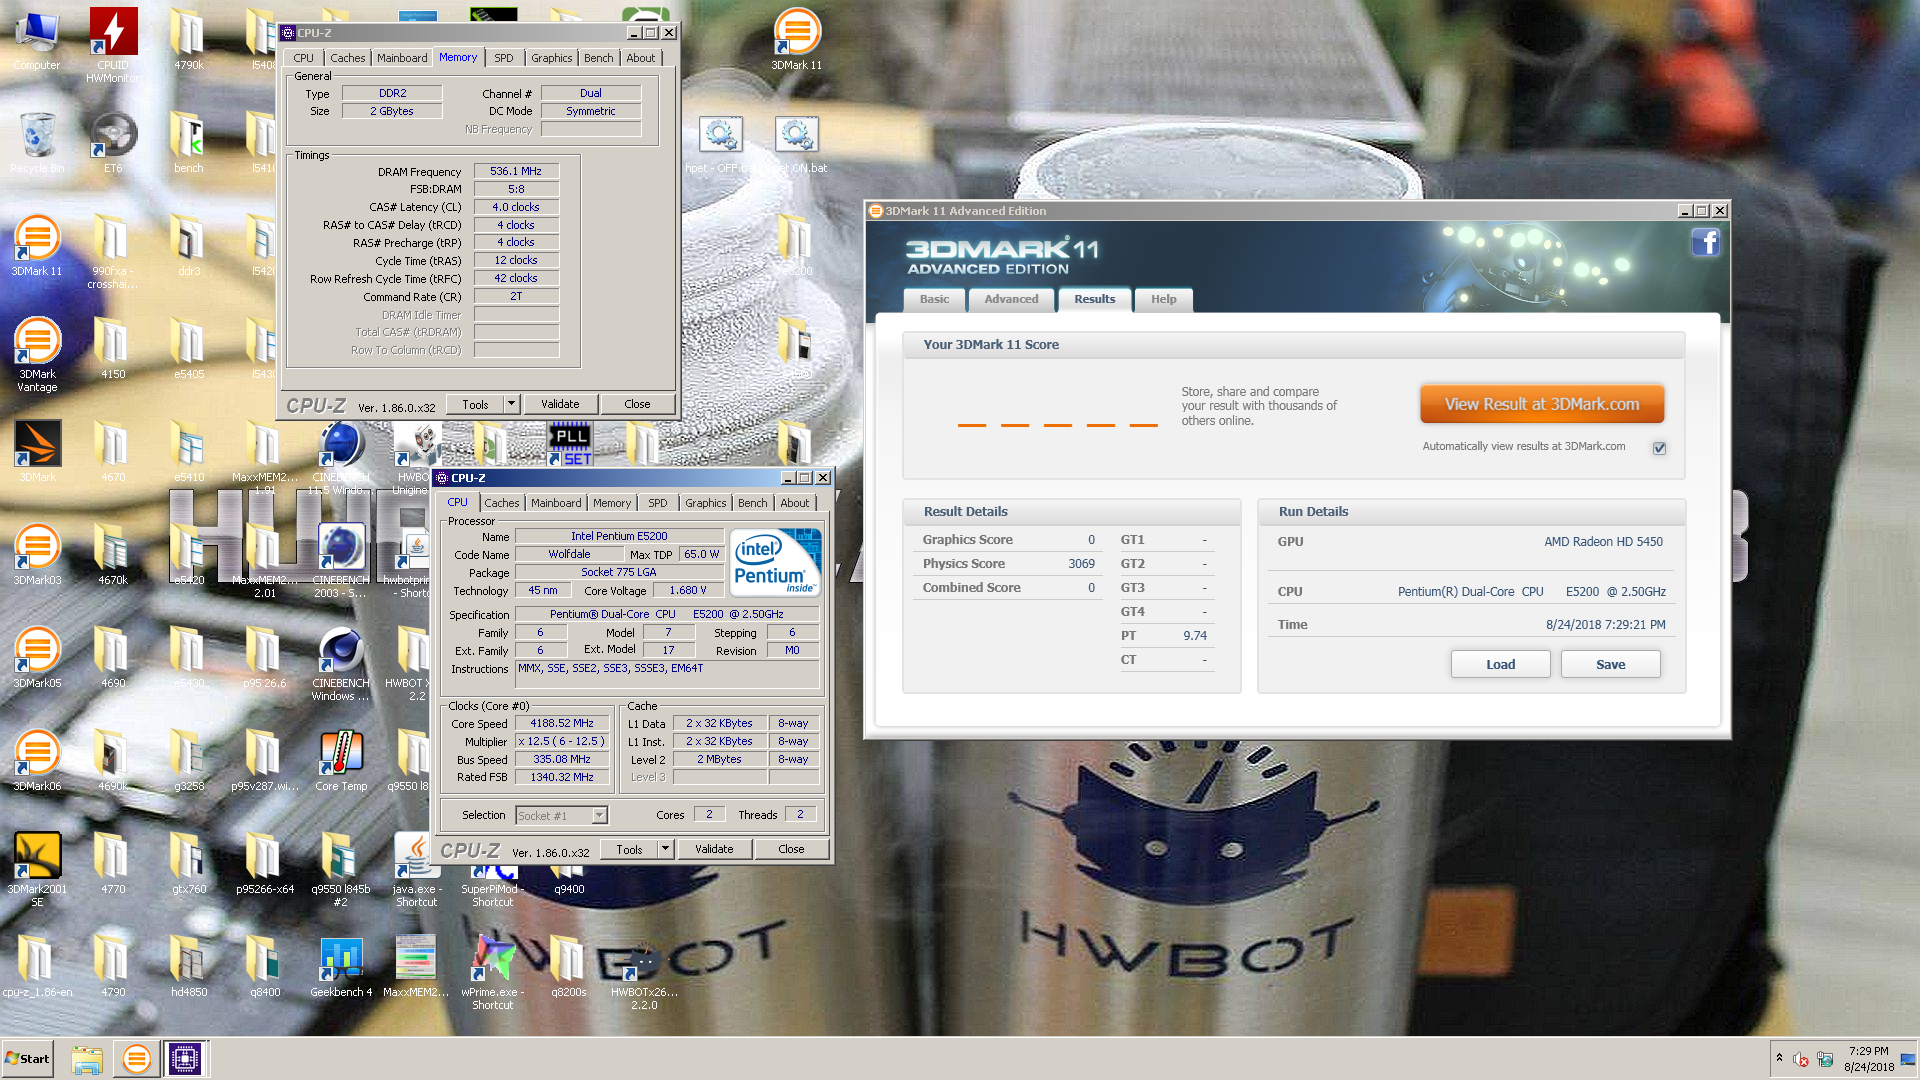
Task: Click the Save button in Run Details
Action: tap(1610, 664)
